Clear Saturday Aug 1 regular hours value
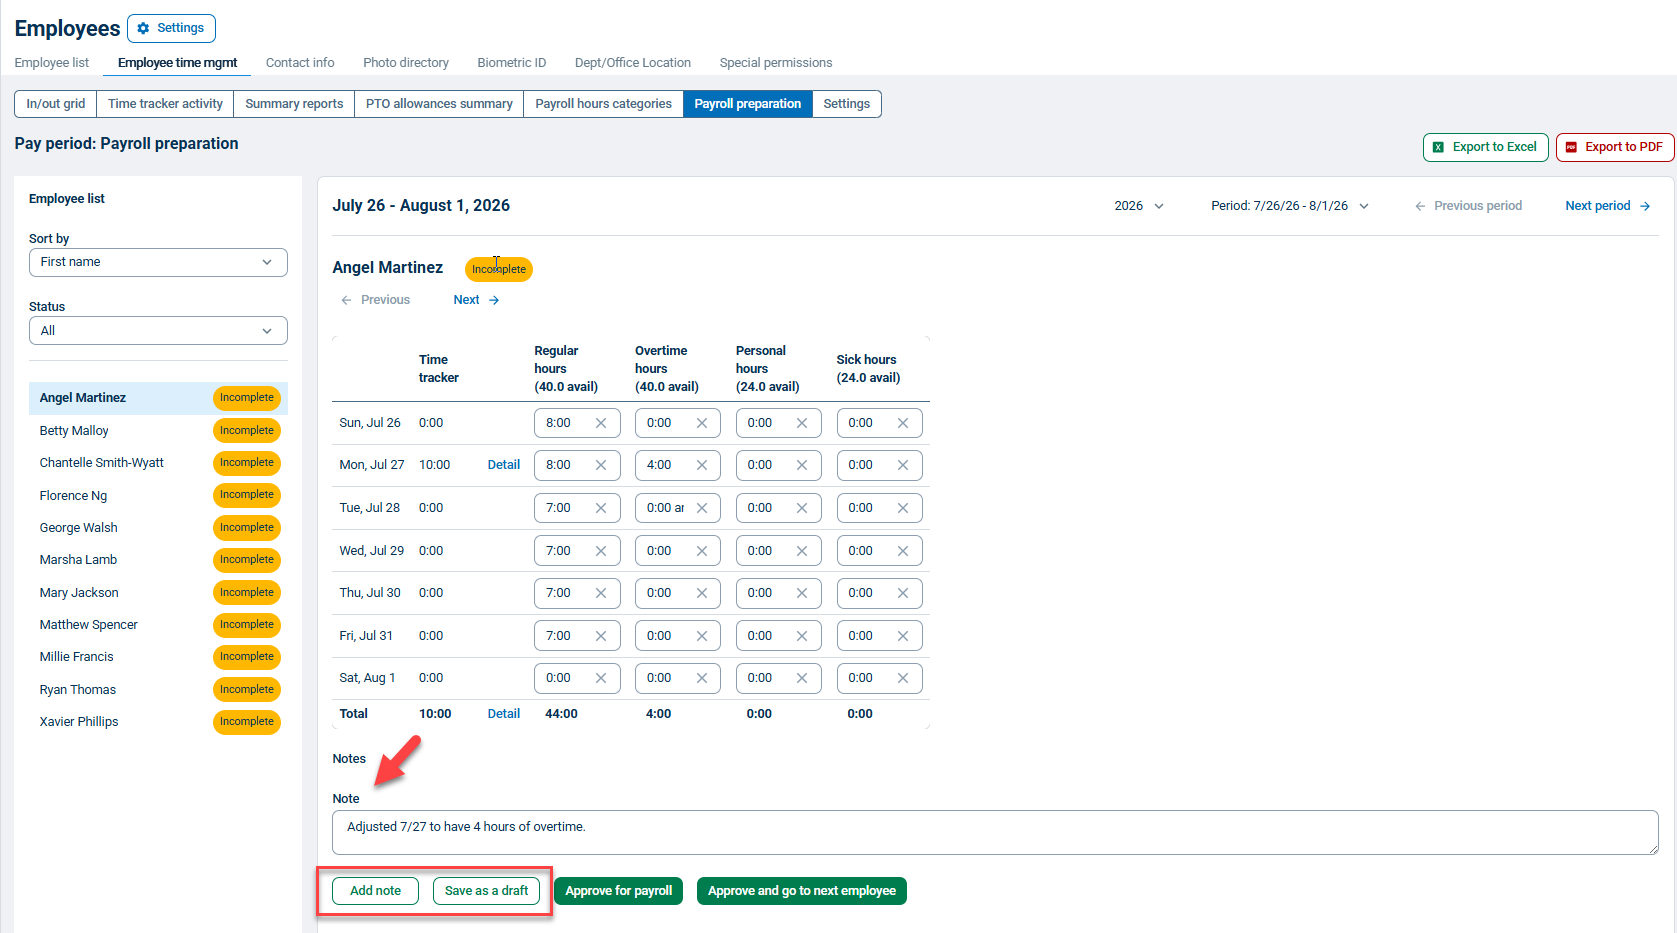 601,678
